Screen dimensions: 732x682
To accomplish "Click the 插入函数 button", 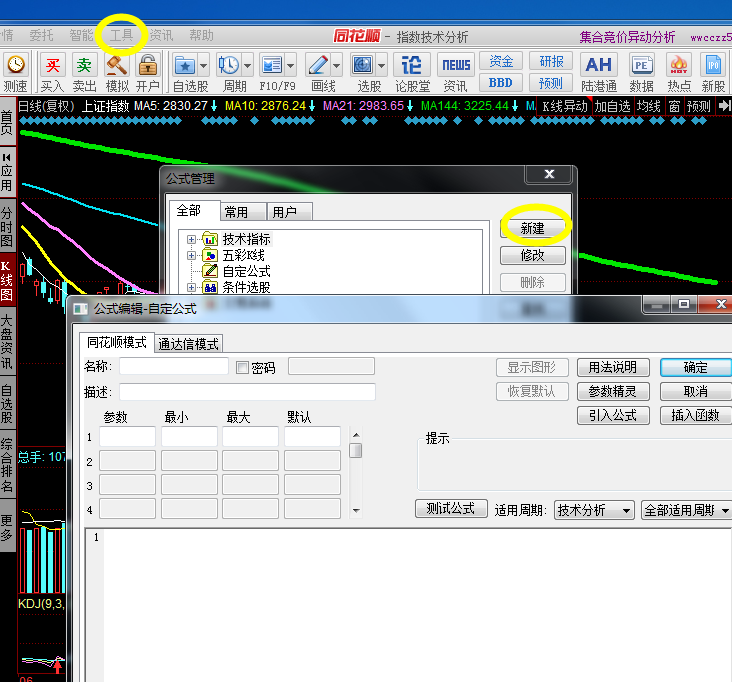I will coord(696,415).
